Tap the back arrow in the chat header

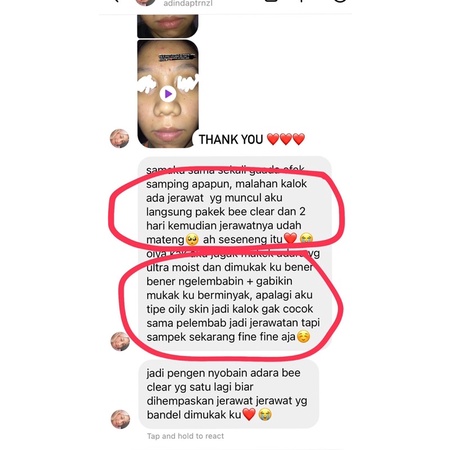[116, 1]
